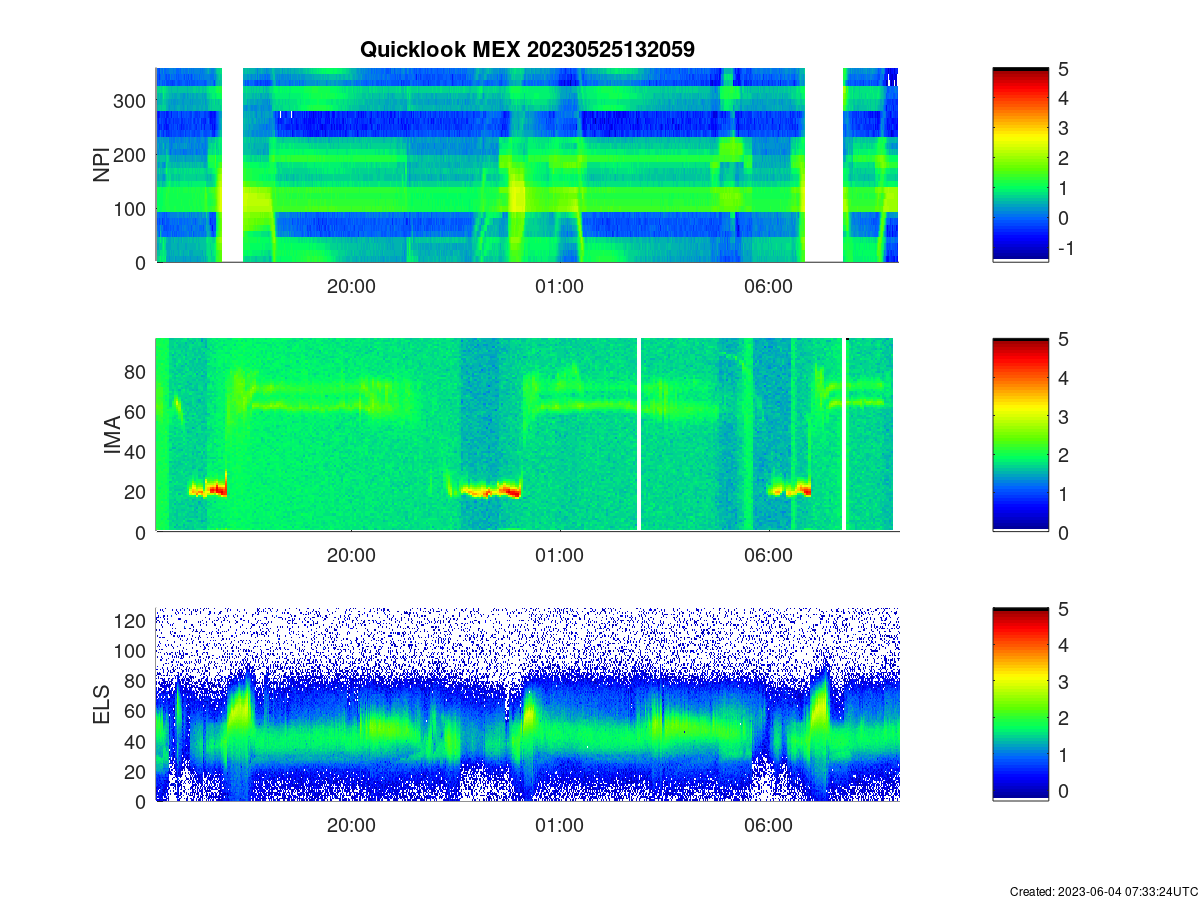Click the IMA panel's colorbar

pyautogui.click(x=1020, y=435)
